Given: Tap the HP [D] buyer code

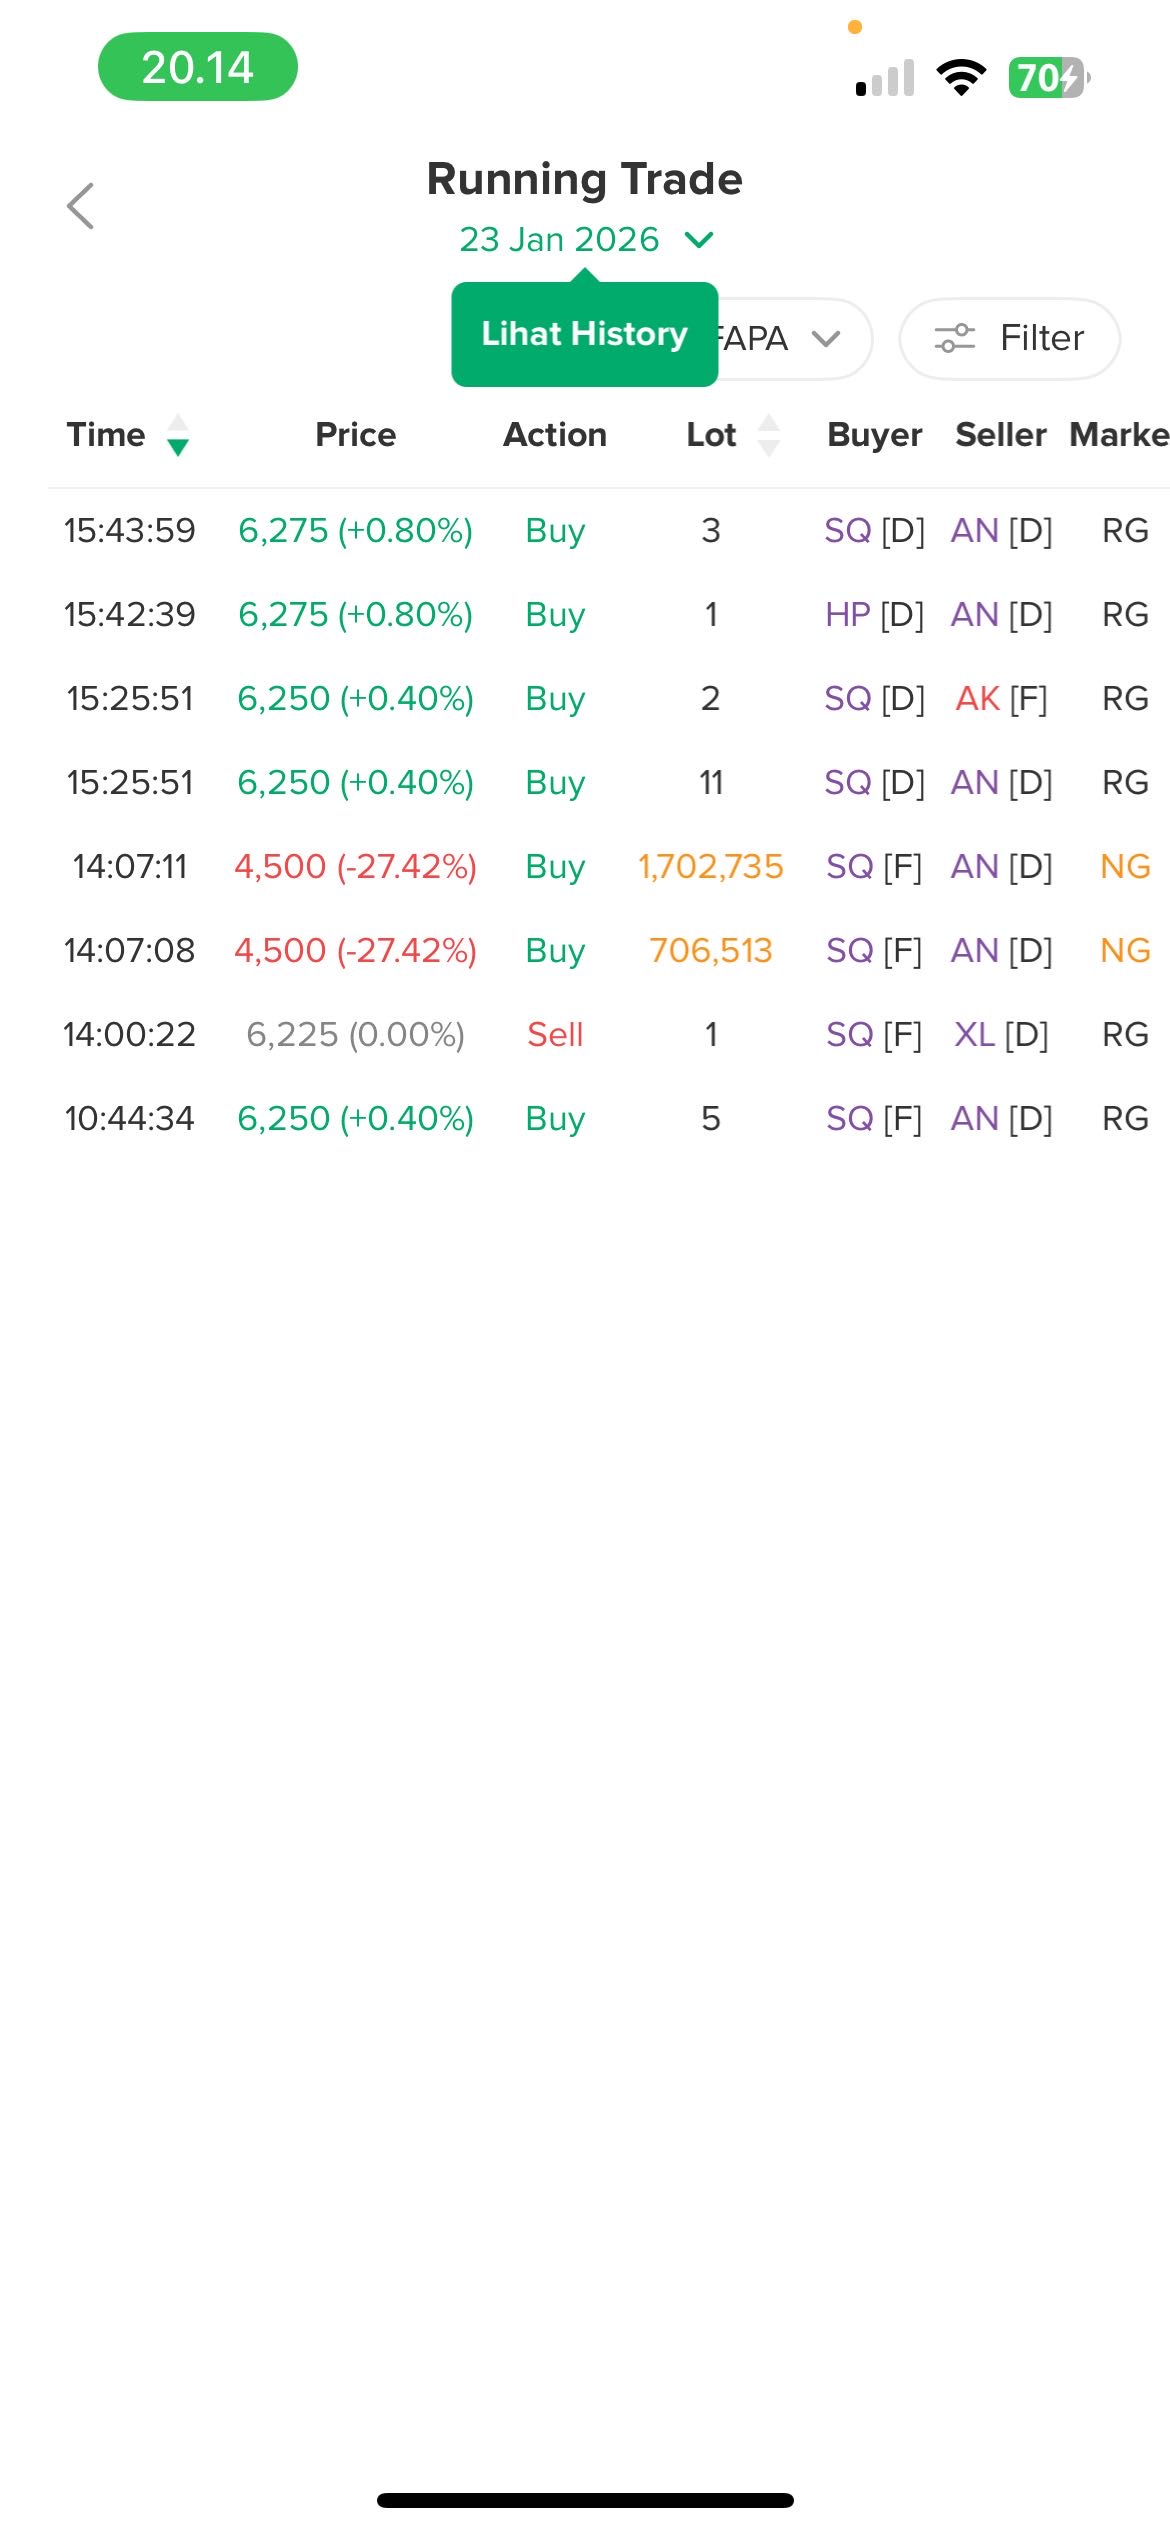Looking at the screenshot, I should 874,615.
